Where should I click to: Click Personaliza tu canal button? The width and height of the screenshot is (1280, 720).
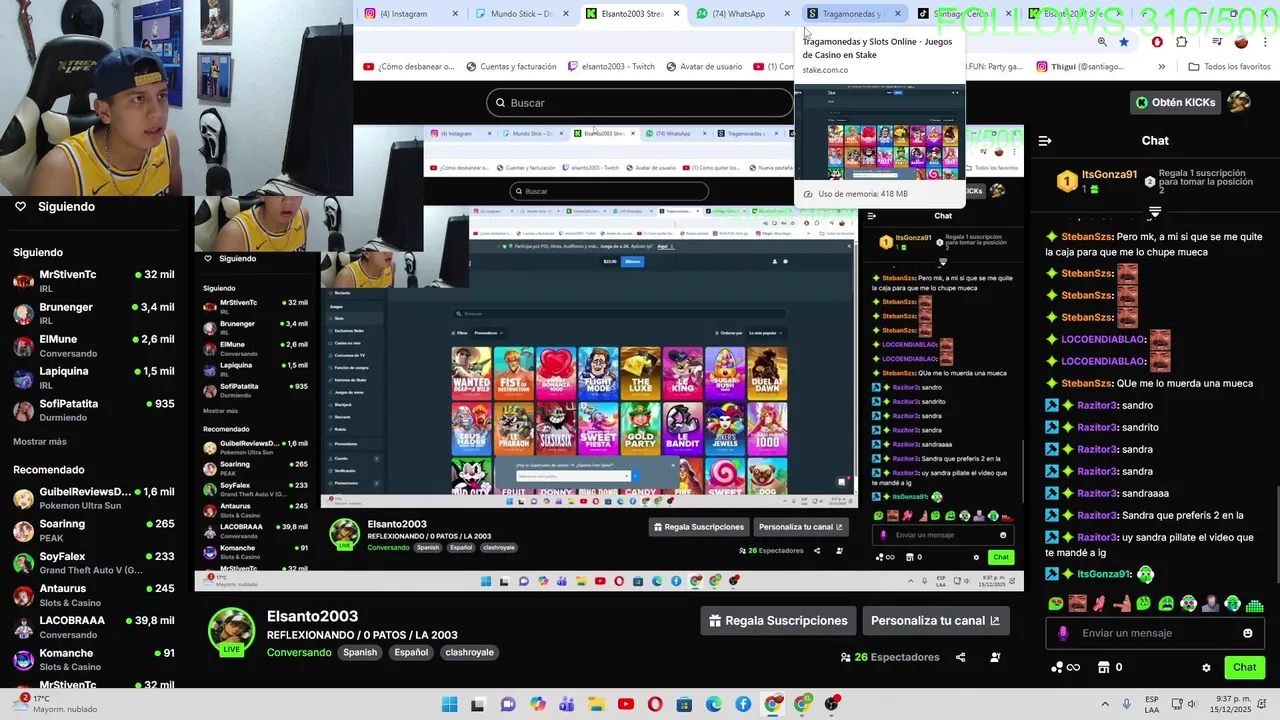[x=936, y=621]
